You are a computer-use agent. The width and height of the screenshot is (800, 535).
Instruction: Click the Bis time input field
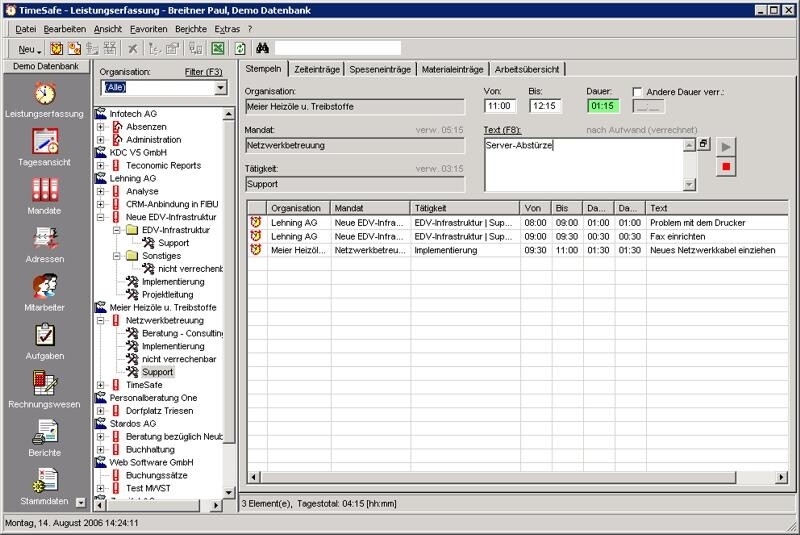[x=545, y=105]
